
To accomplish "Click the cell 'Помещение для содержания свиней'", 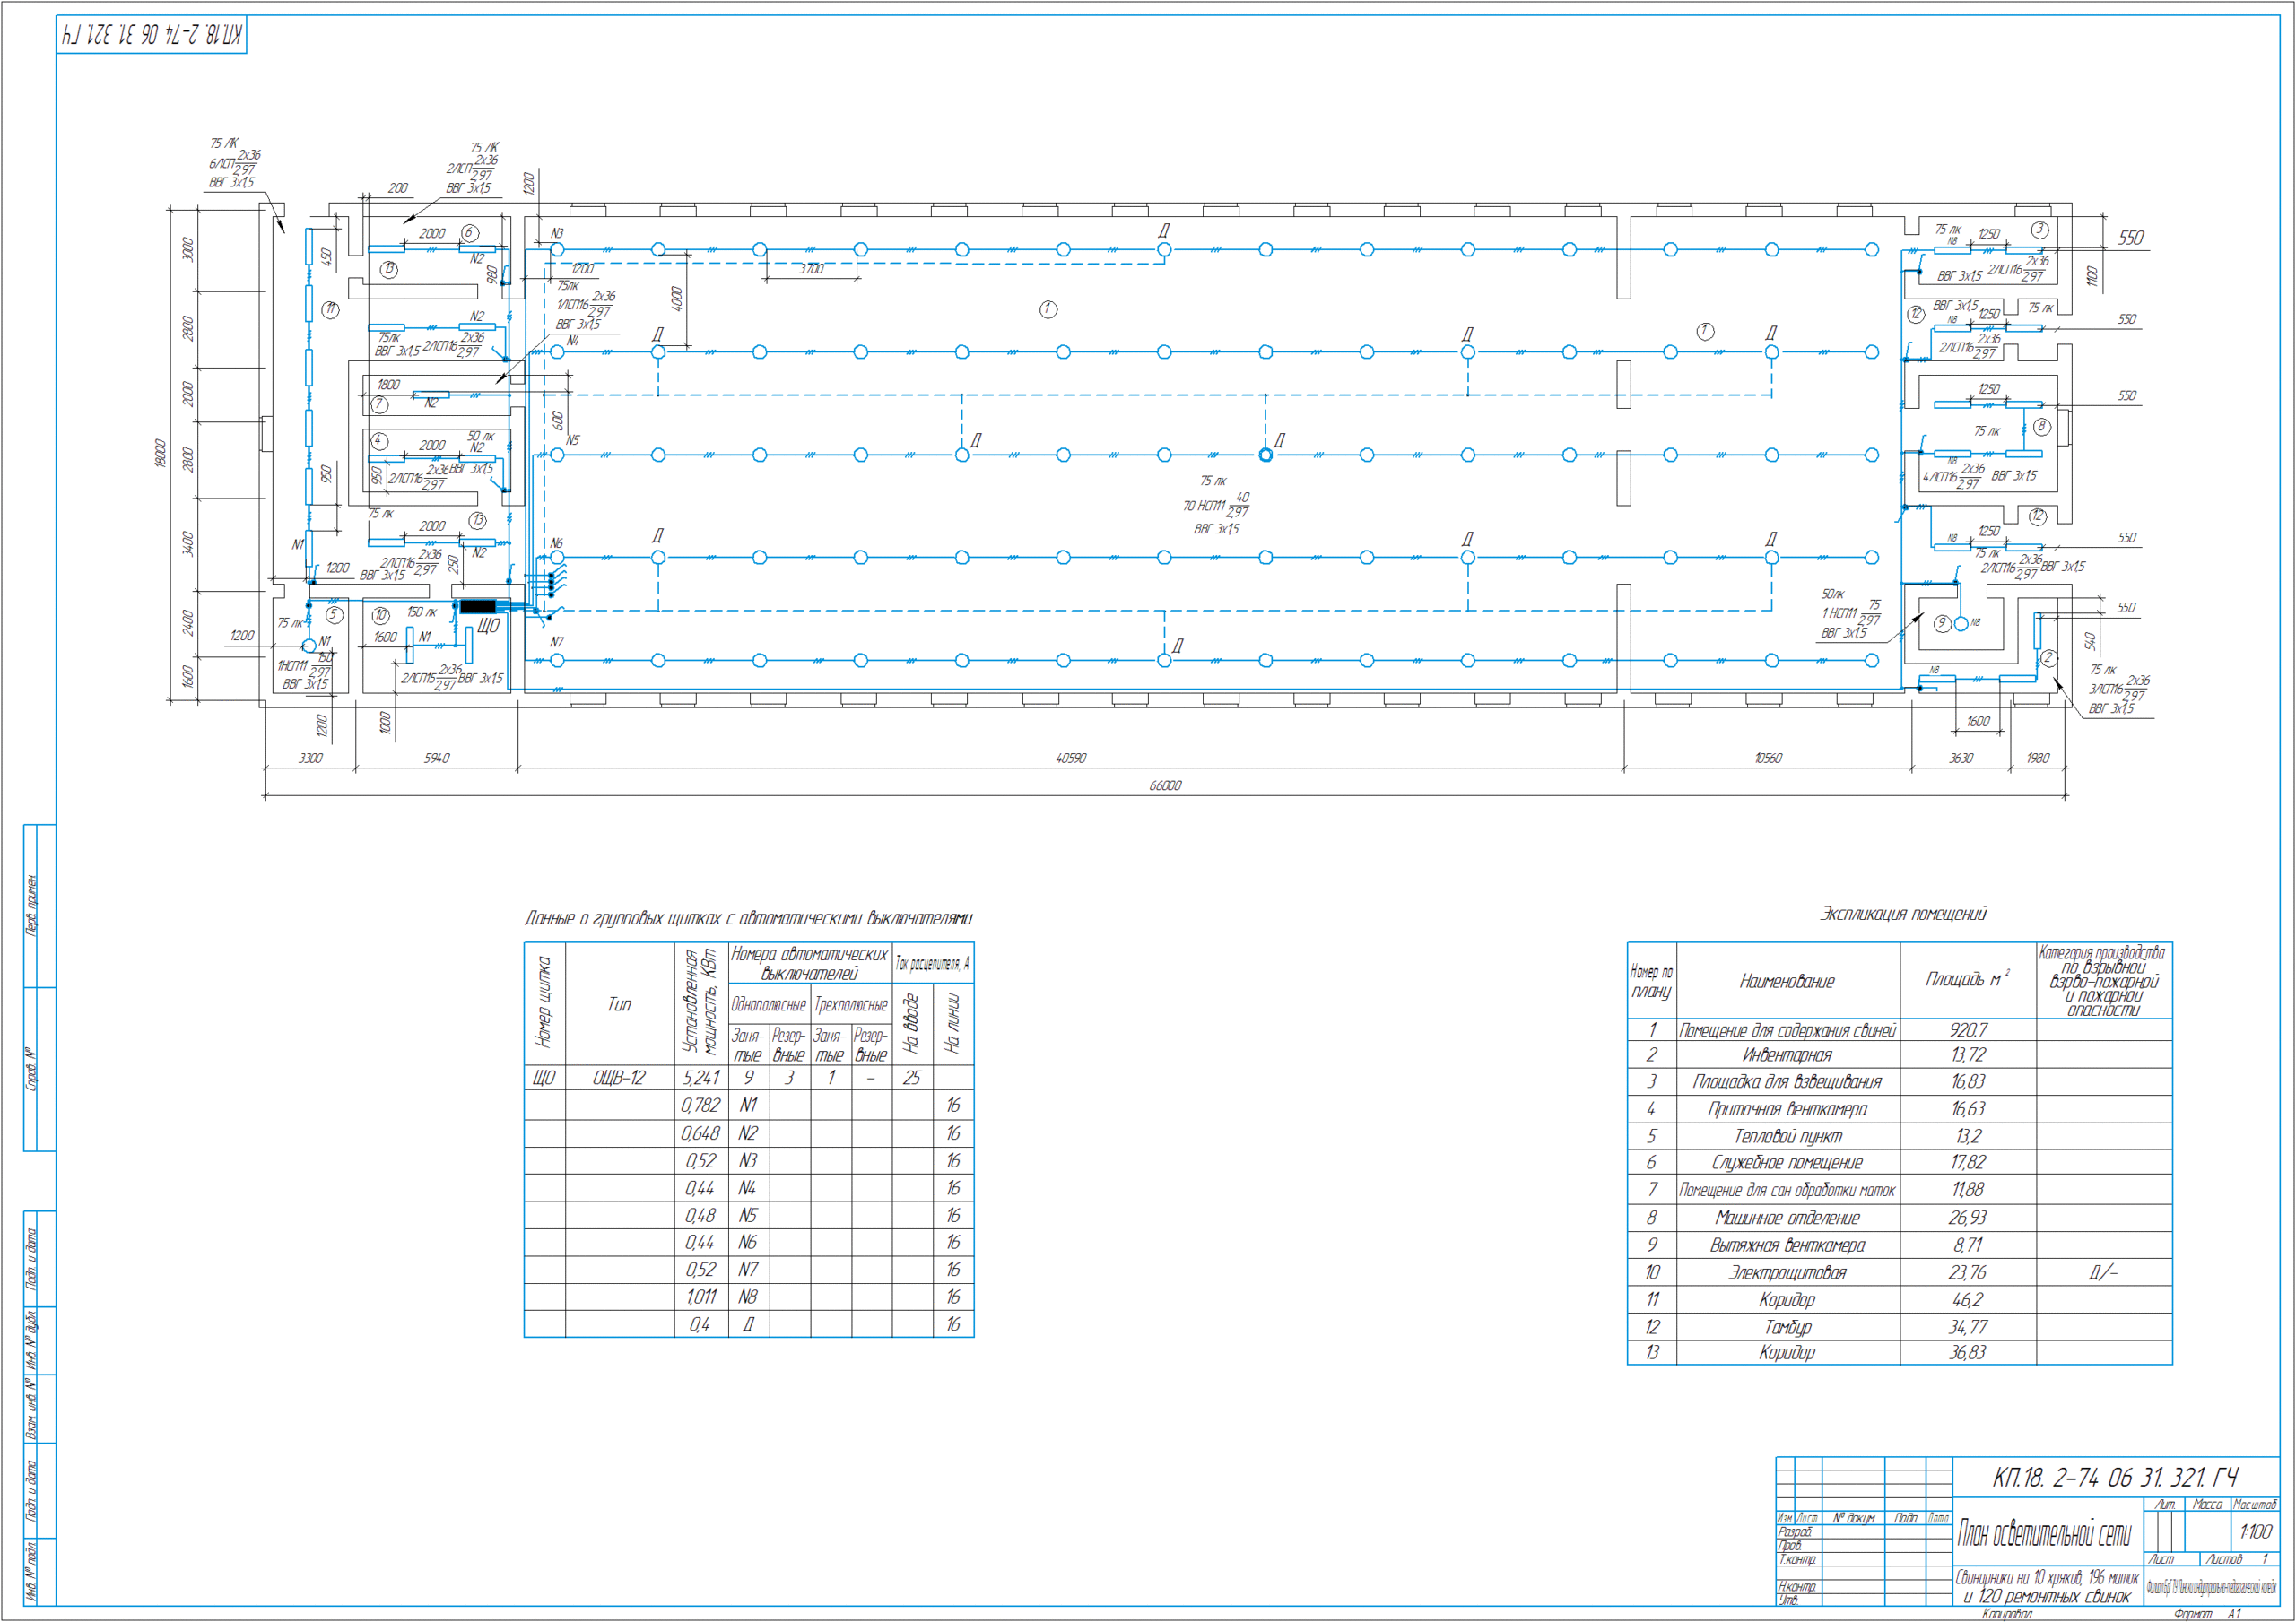I will [x=1787, y=1030].
